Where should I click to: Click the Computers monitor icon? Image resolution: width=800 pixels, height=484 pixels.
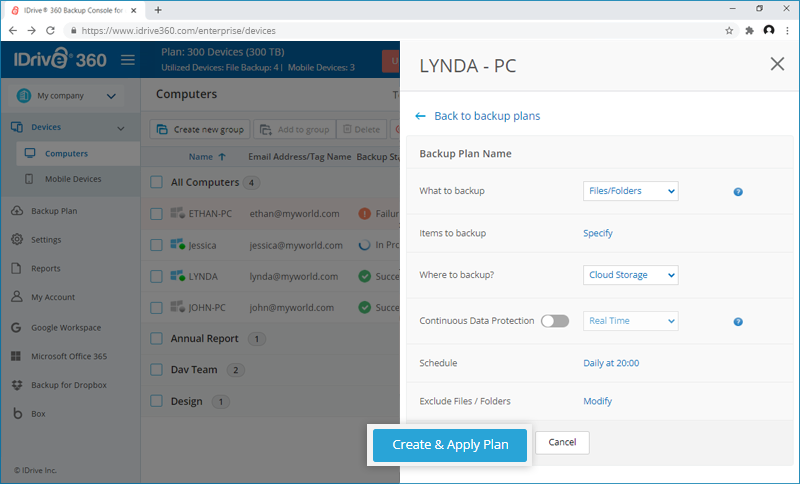pyautogui.click(x=30, y=153)
